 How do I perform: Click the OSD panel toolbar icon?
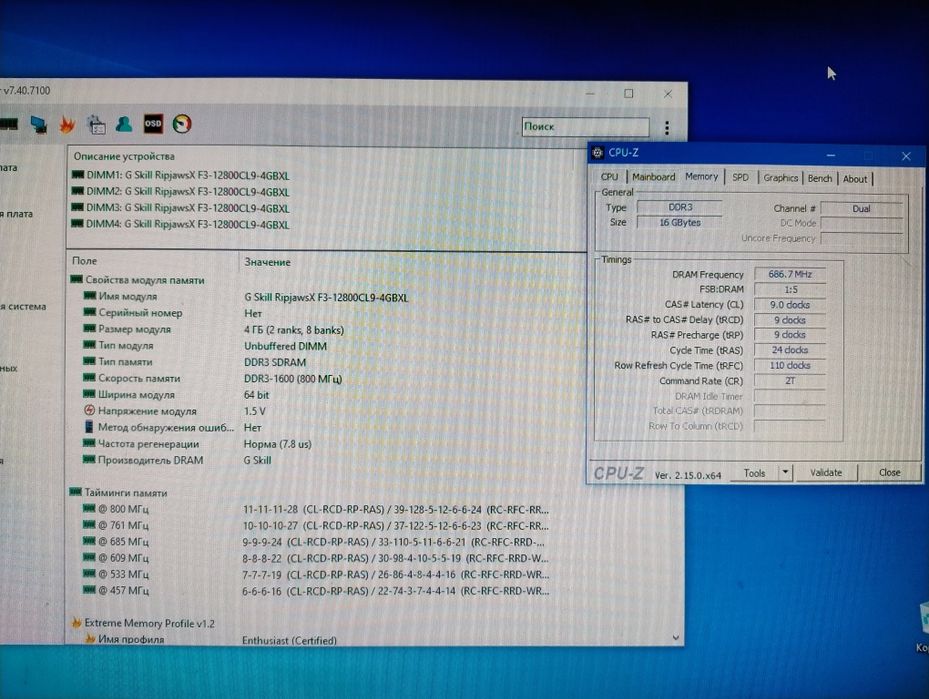(x=153, y=123)
